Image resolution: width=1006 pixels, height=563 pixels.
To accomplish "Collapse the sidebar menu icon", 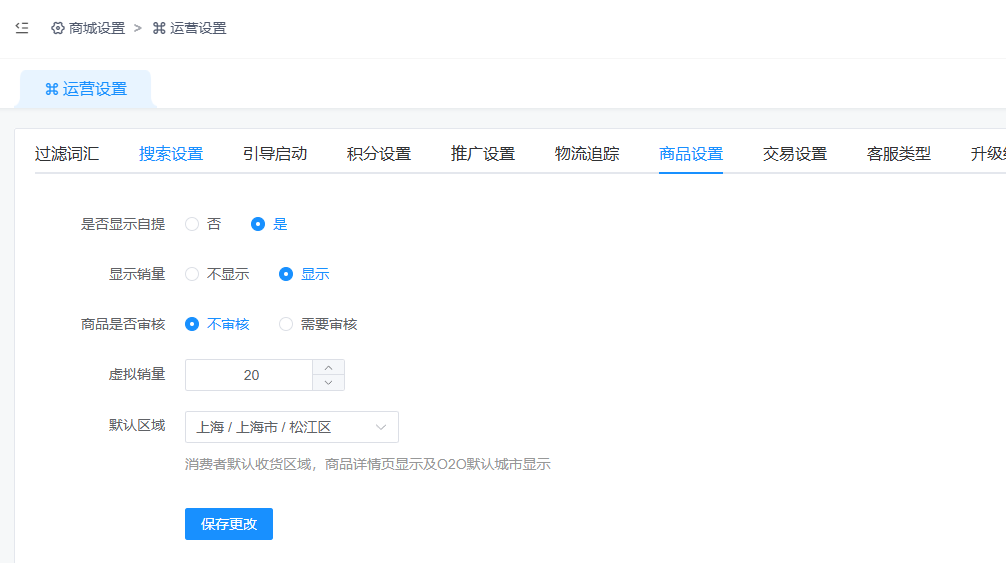I will (x=22, y=28).
